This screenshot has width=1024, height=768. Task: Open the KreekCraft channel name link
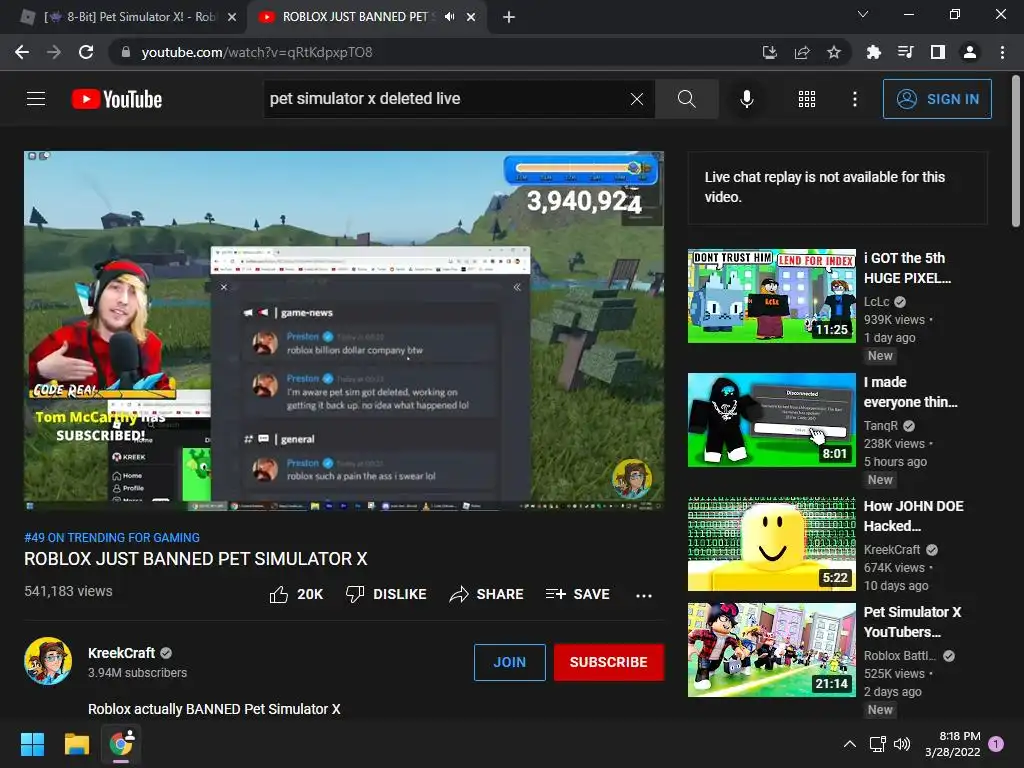(121, 653)
